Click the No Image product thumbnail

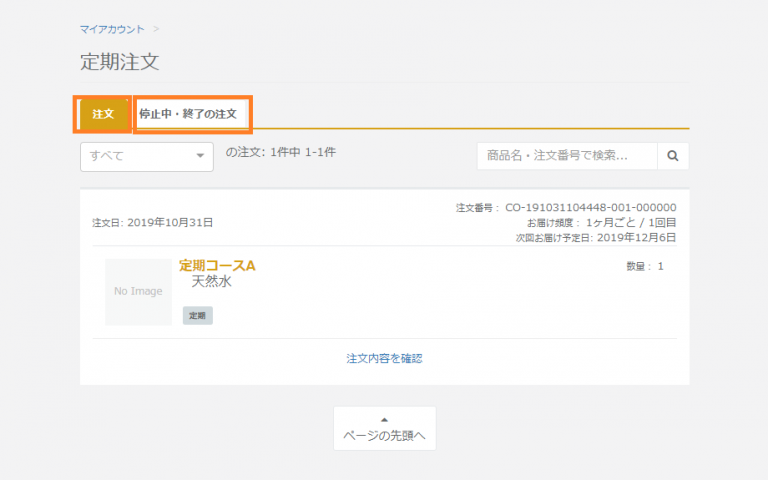click(138, 292)
